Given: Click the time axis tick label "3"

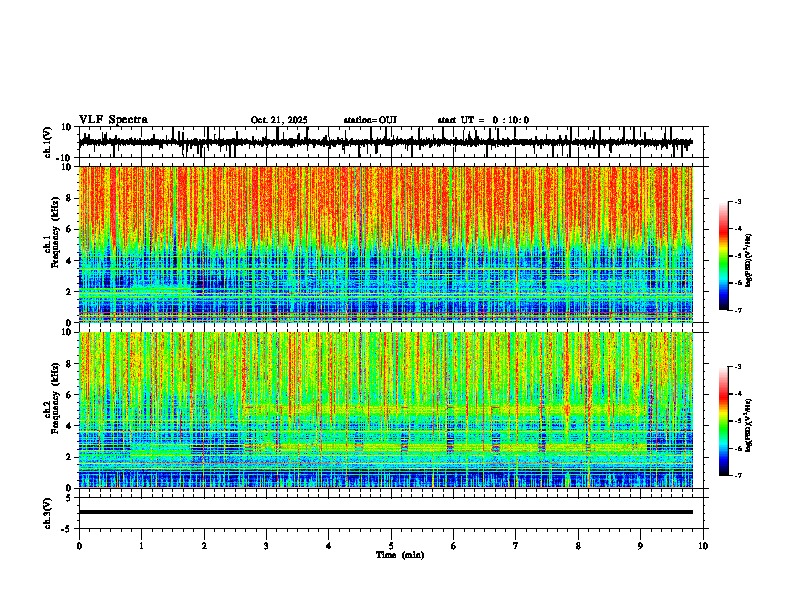Looking at the screenshot, I should pyautogui.click(x=266, y=546).
